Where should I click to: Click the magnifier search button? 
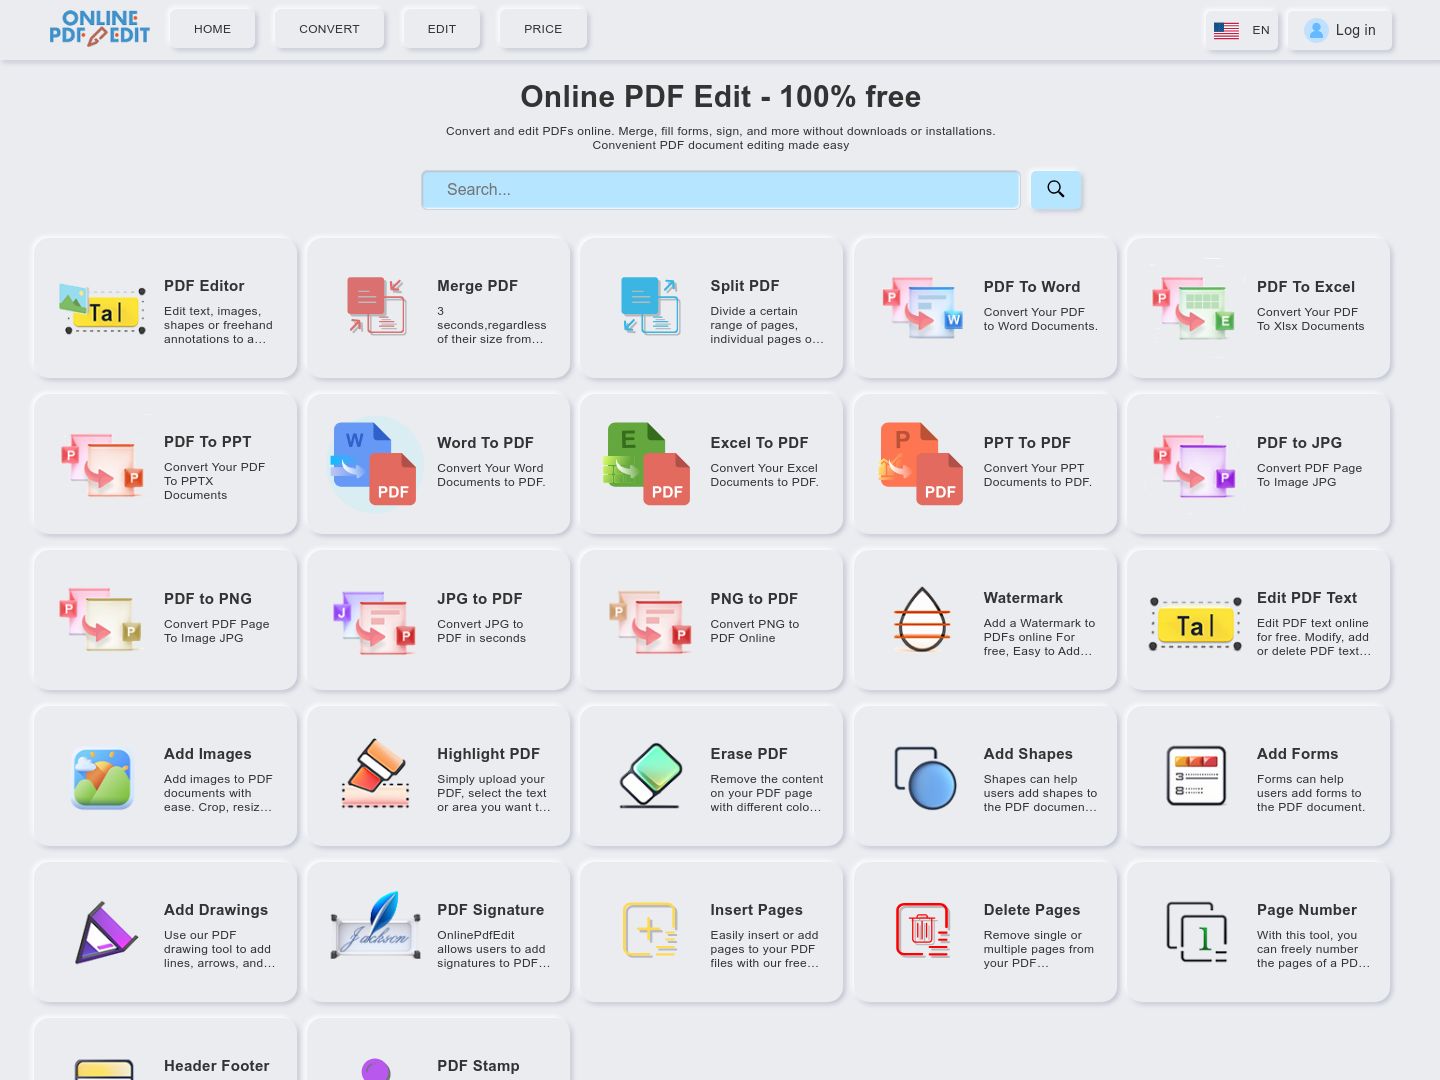pos(1056,189)
